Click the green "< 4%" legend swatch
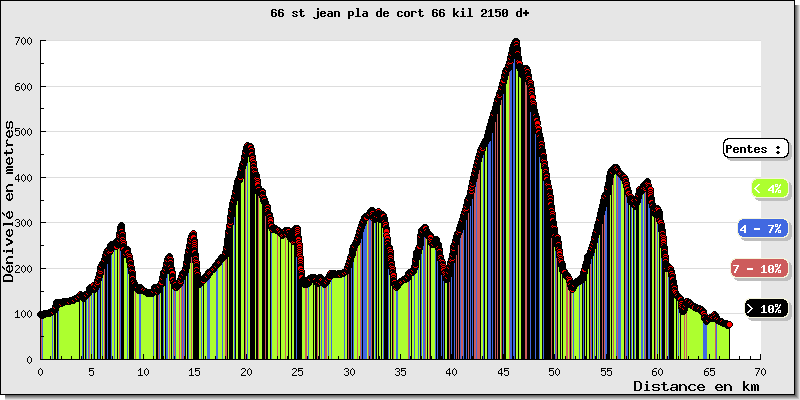 (x=767, y=188)
